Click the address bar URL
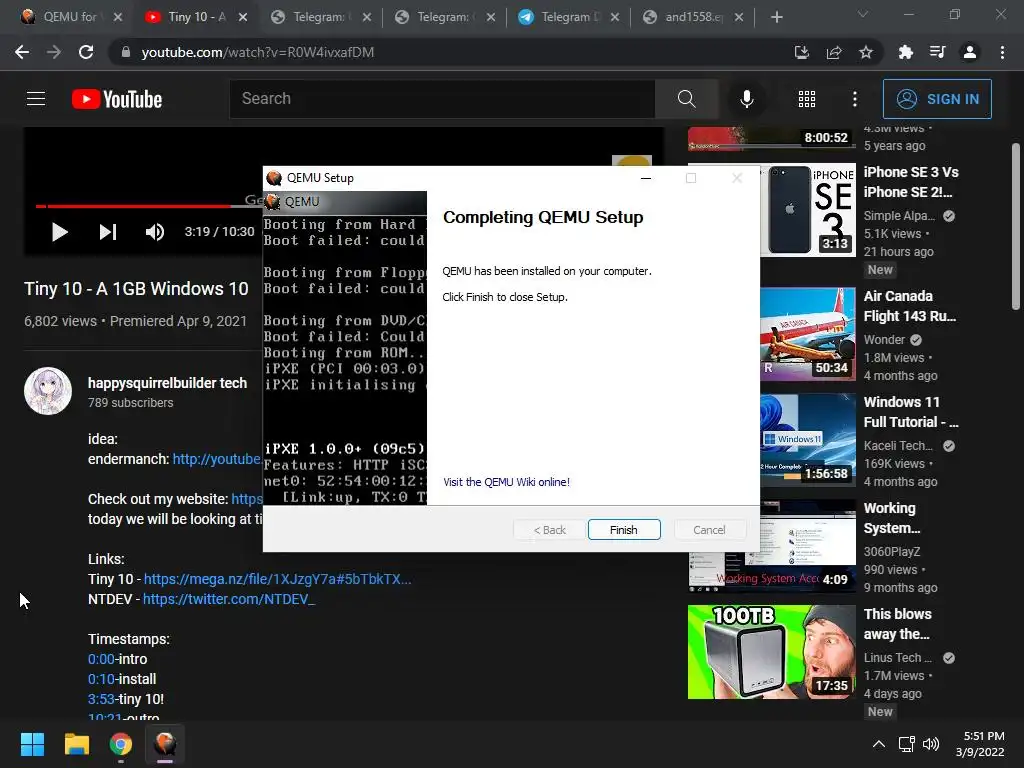 [x=258, y=52]
